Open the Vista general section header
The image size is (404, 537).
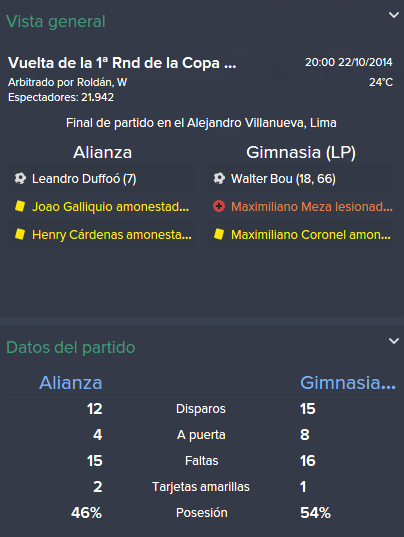tap(56, 21)
